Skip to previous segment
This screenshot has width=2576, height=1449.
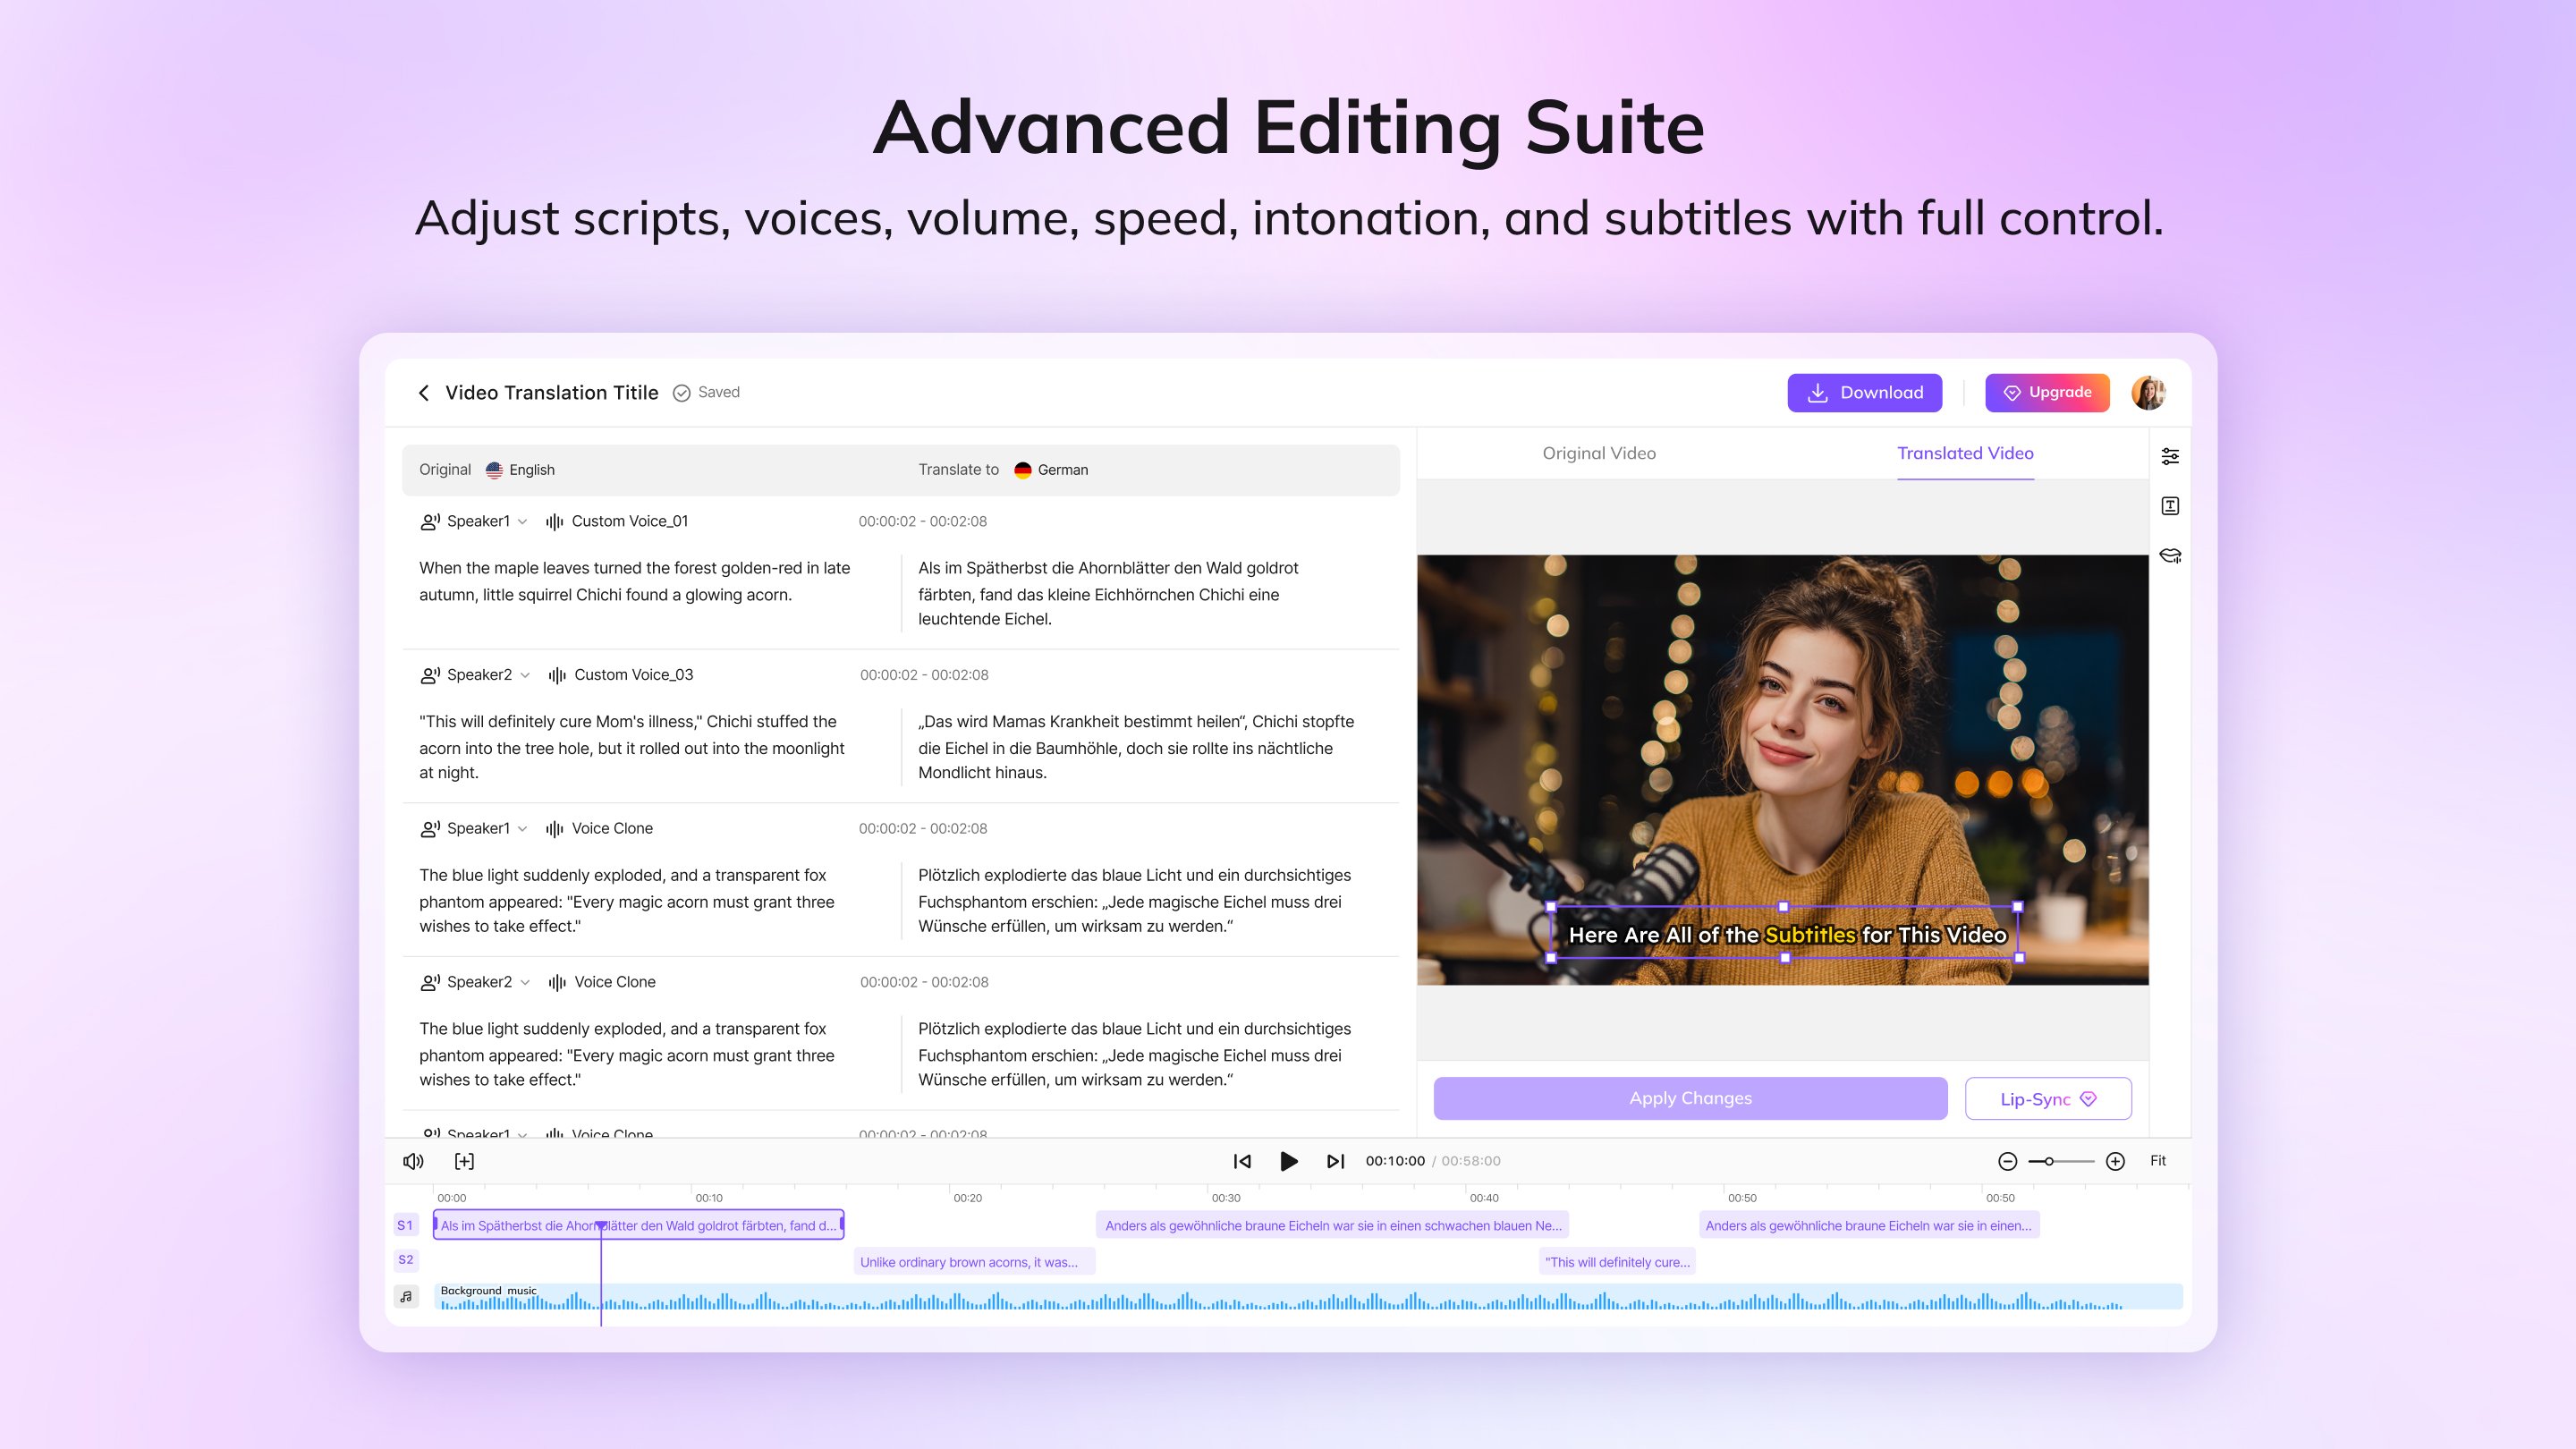[1242, 1161]
